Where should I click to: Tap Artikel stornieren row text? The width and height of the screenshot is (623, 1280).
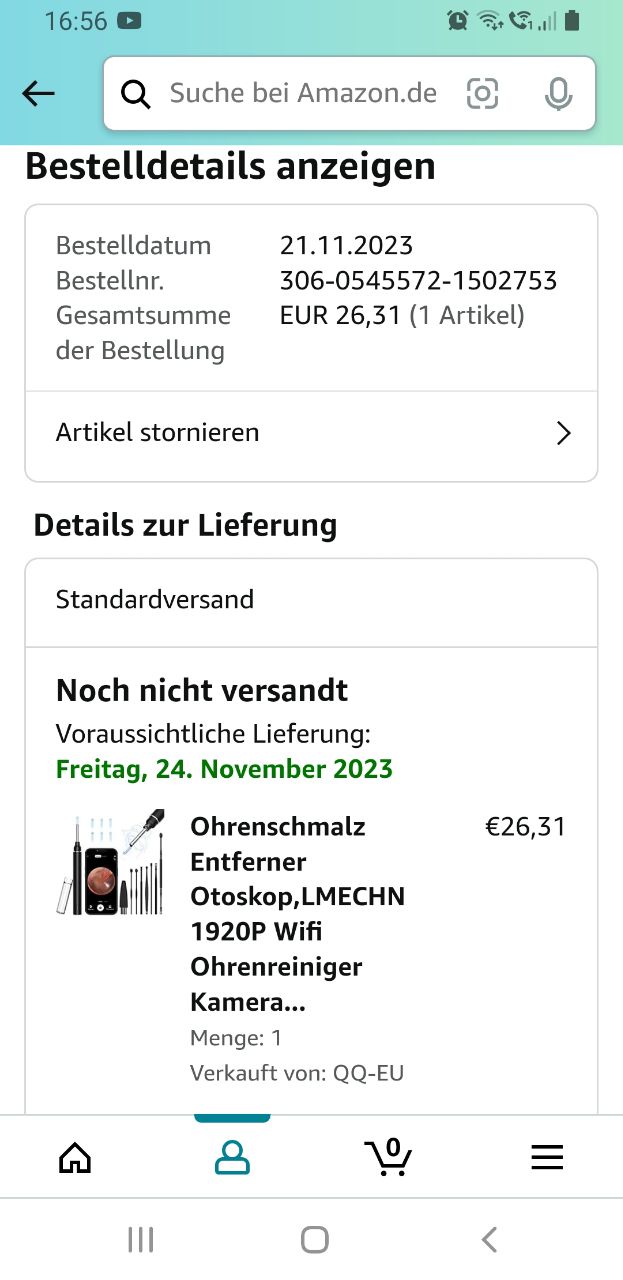coord(158,433)
